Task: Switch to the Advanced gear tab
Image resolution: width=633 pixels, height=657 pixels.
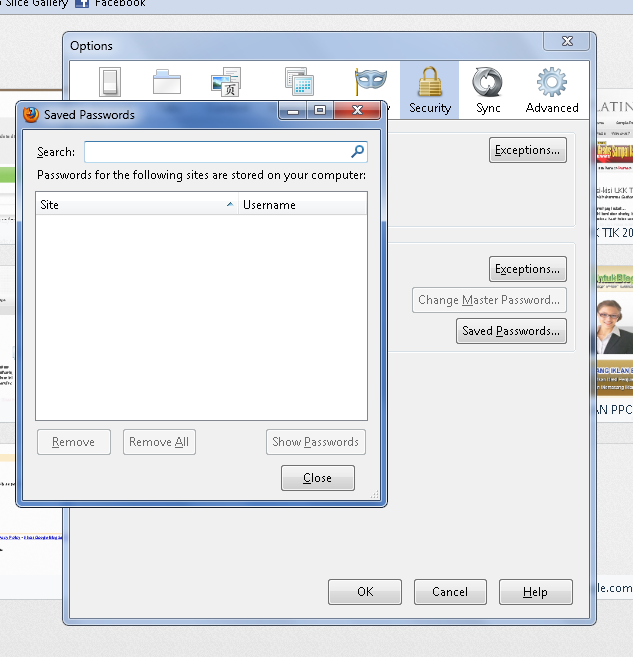Action: [552, 90]
